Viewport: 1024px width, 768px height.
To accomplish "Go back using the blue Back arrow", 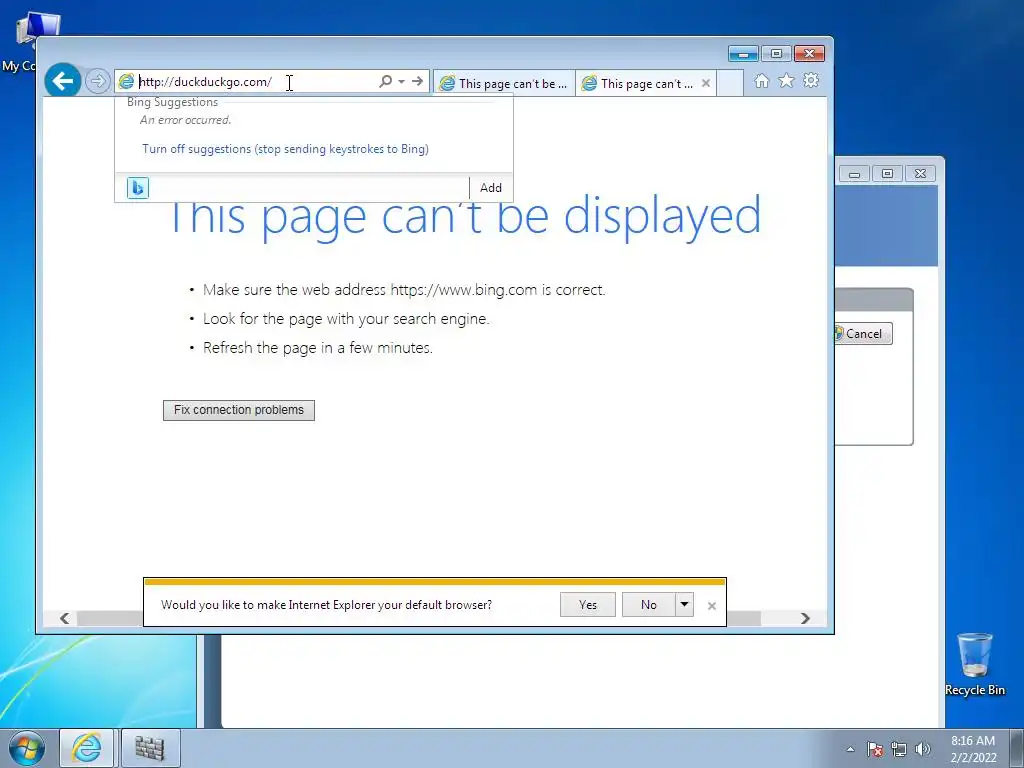I will click(63, 81).
